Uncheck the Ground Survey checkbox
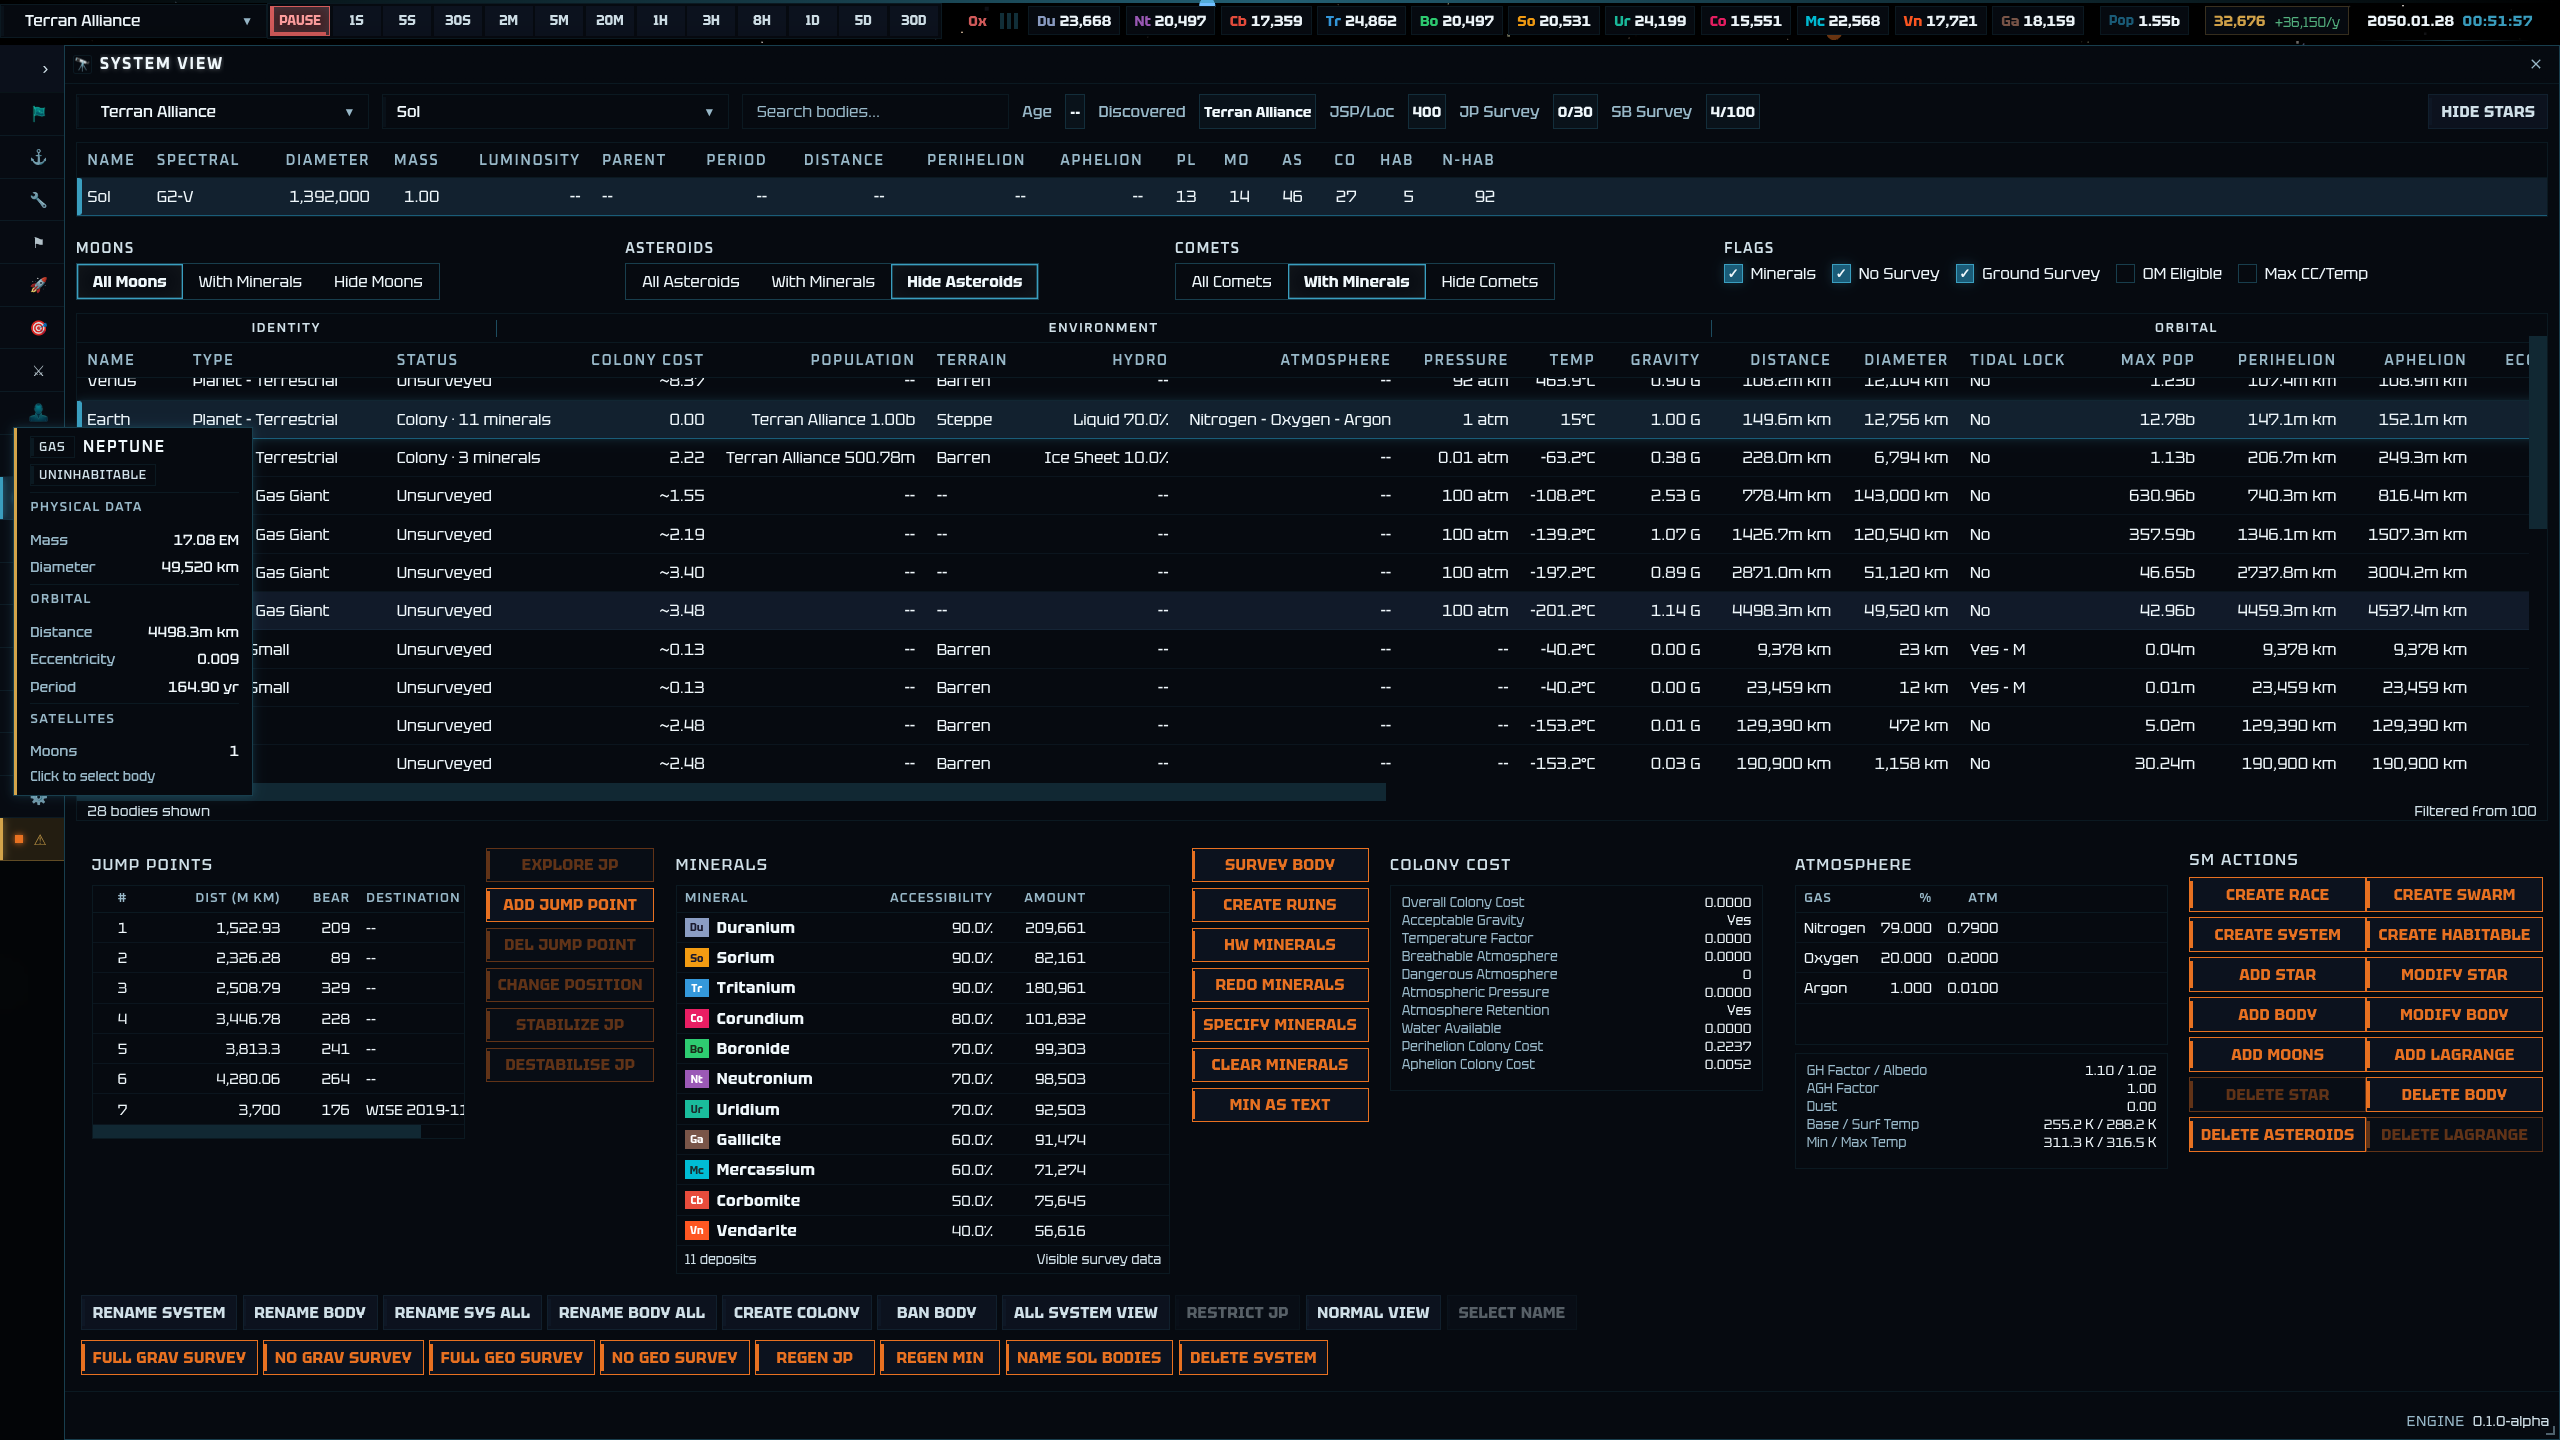 (x=1965, y=274)
